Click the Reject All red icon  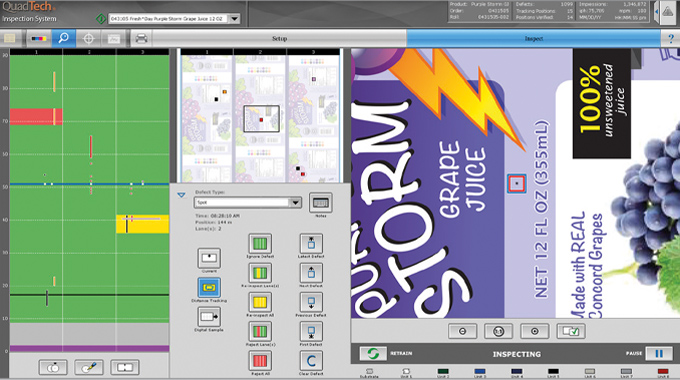point(260,361)
